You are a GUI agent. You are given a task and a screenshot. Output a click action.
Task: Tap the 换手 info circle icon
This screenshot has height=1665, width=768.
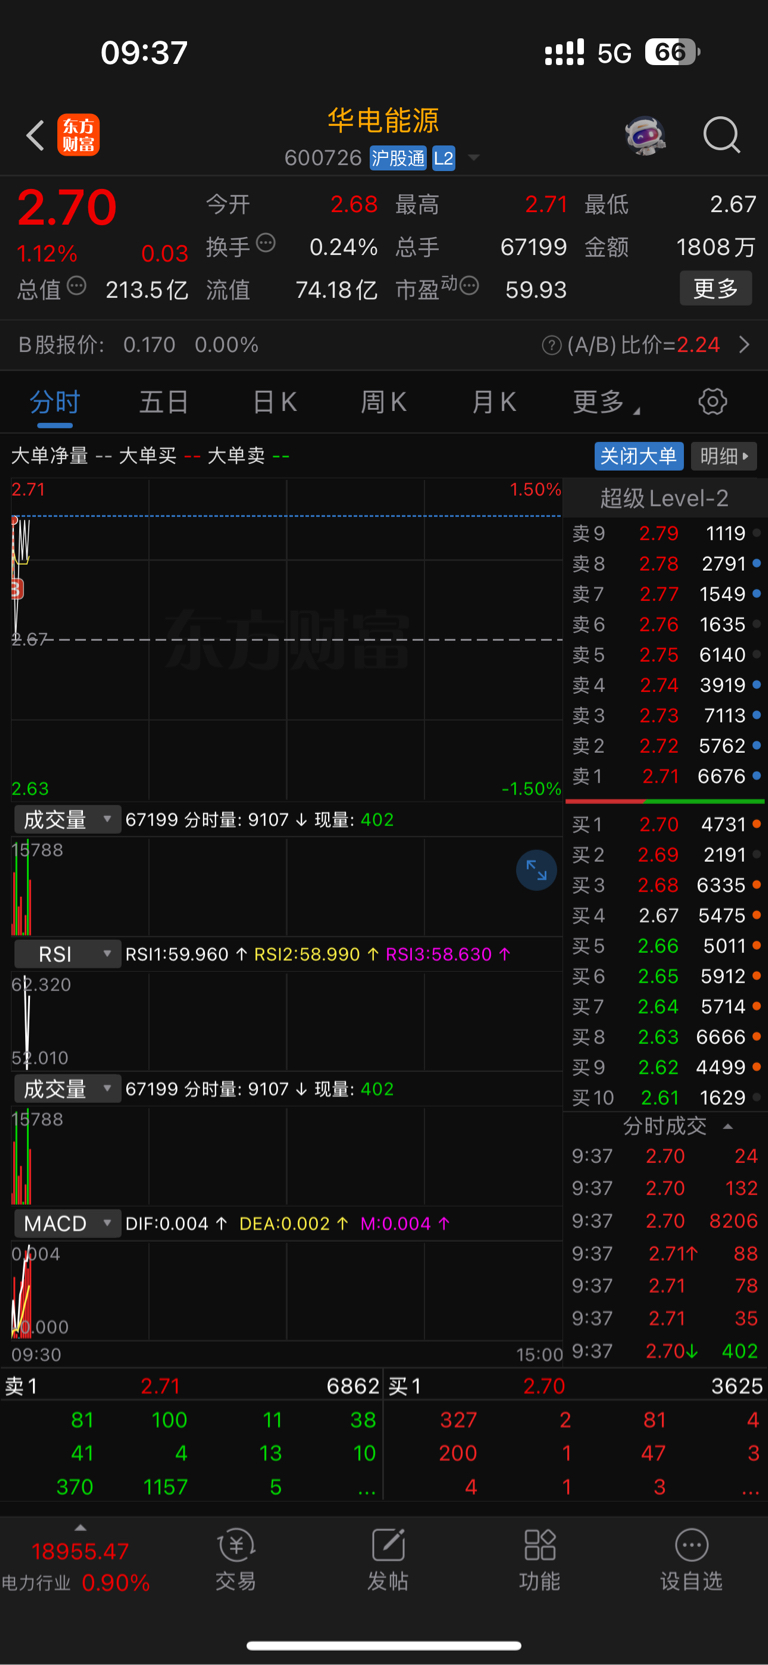pos(266,242)
